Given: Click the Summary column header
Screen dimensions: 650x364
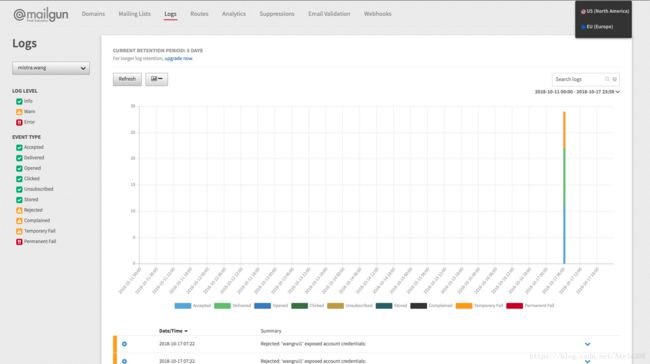Looking at the screenshot, I should [271, 331].
